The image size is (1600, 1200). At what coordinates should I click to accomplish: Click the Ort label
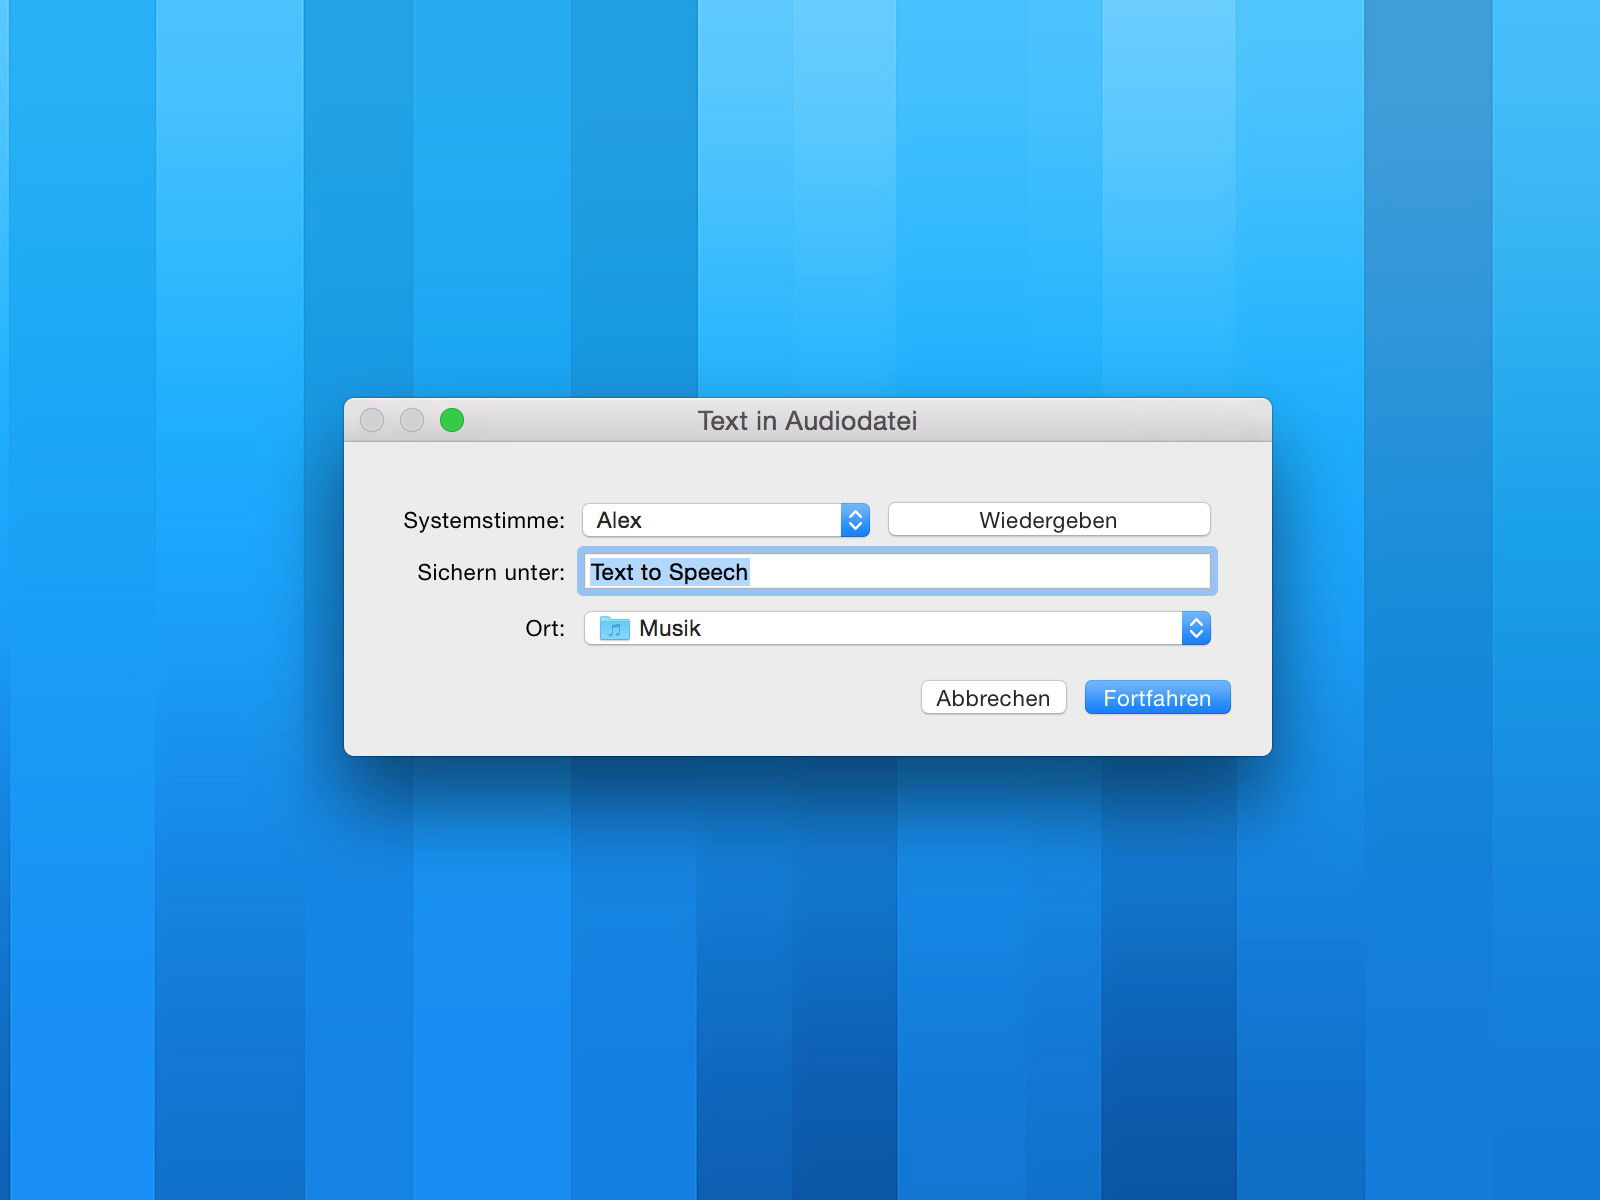[x=545, y=628]
